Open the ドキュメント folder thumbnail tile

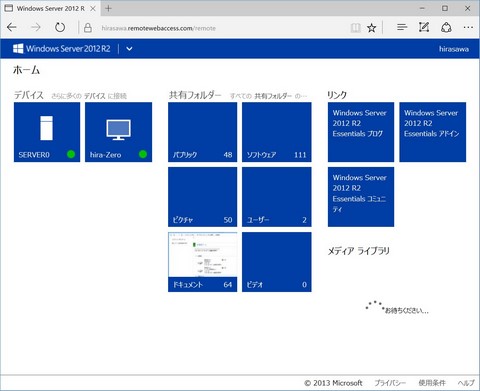[203, 262]
